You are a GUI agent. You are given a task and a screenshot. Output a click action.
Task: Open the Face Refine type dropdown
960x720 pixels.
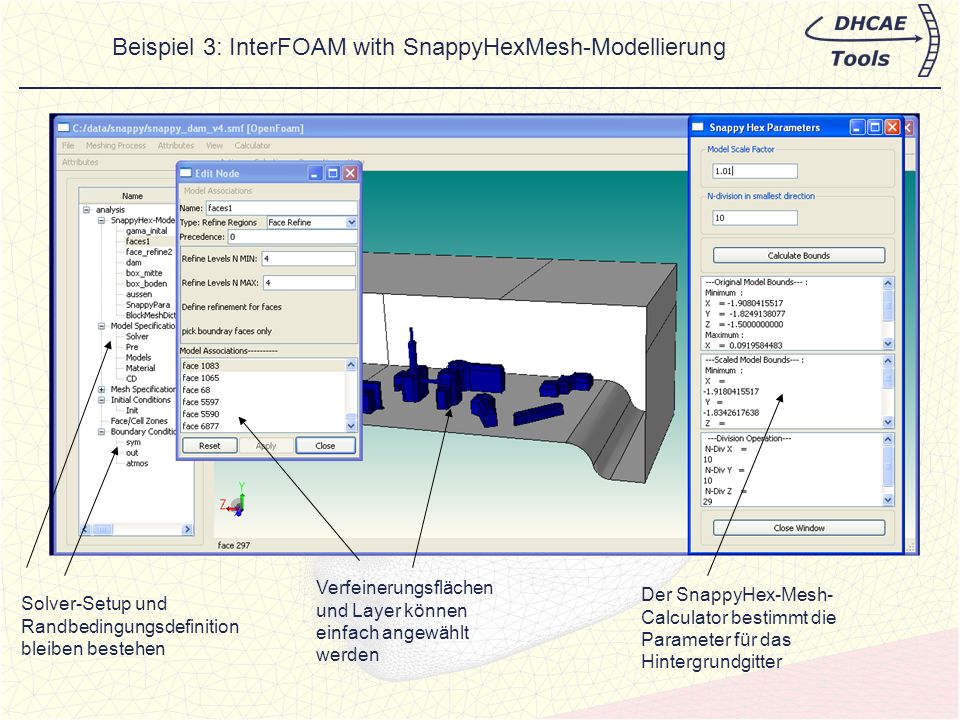click(x=351, y=222)
